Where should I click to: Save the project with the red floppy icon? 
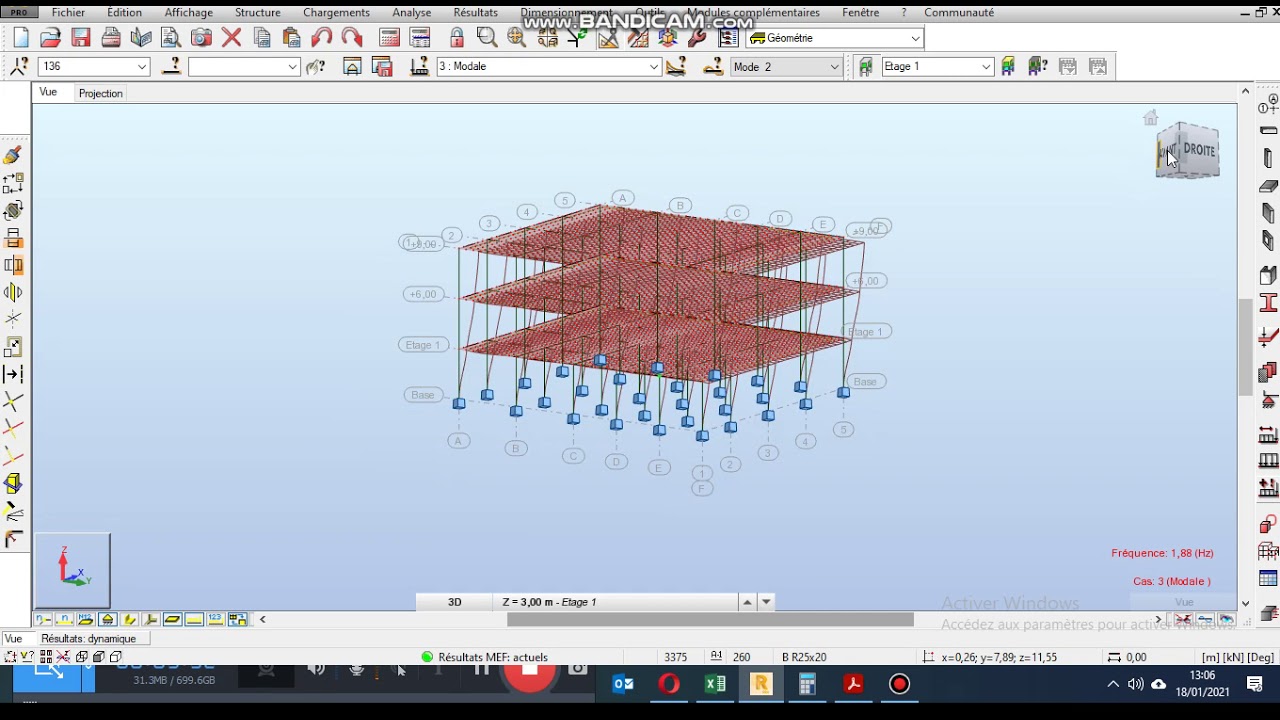[81, 38]
